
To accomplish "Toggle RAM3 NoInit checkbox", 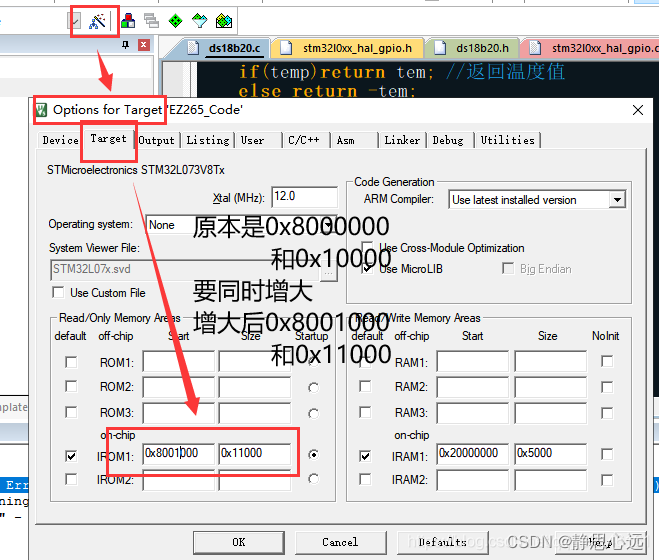I will pos(607,413).
